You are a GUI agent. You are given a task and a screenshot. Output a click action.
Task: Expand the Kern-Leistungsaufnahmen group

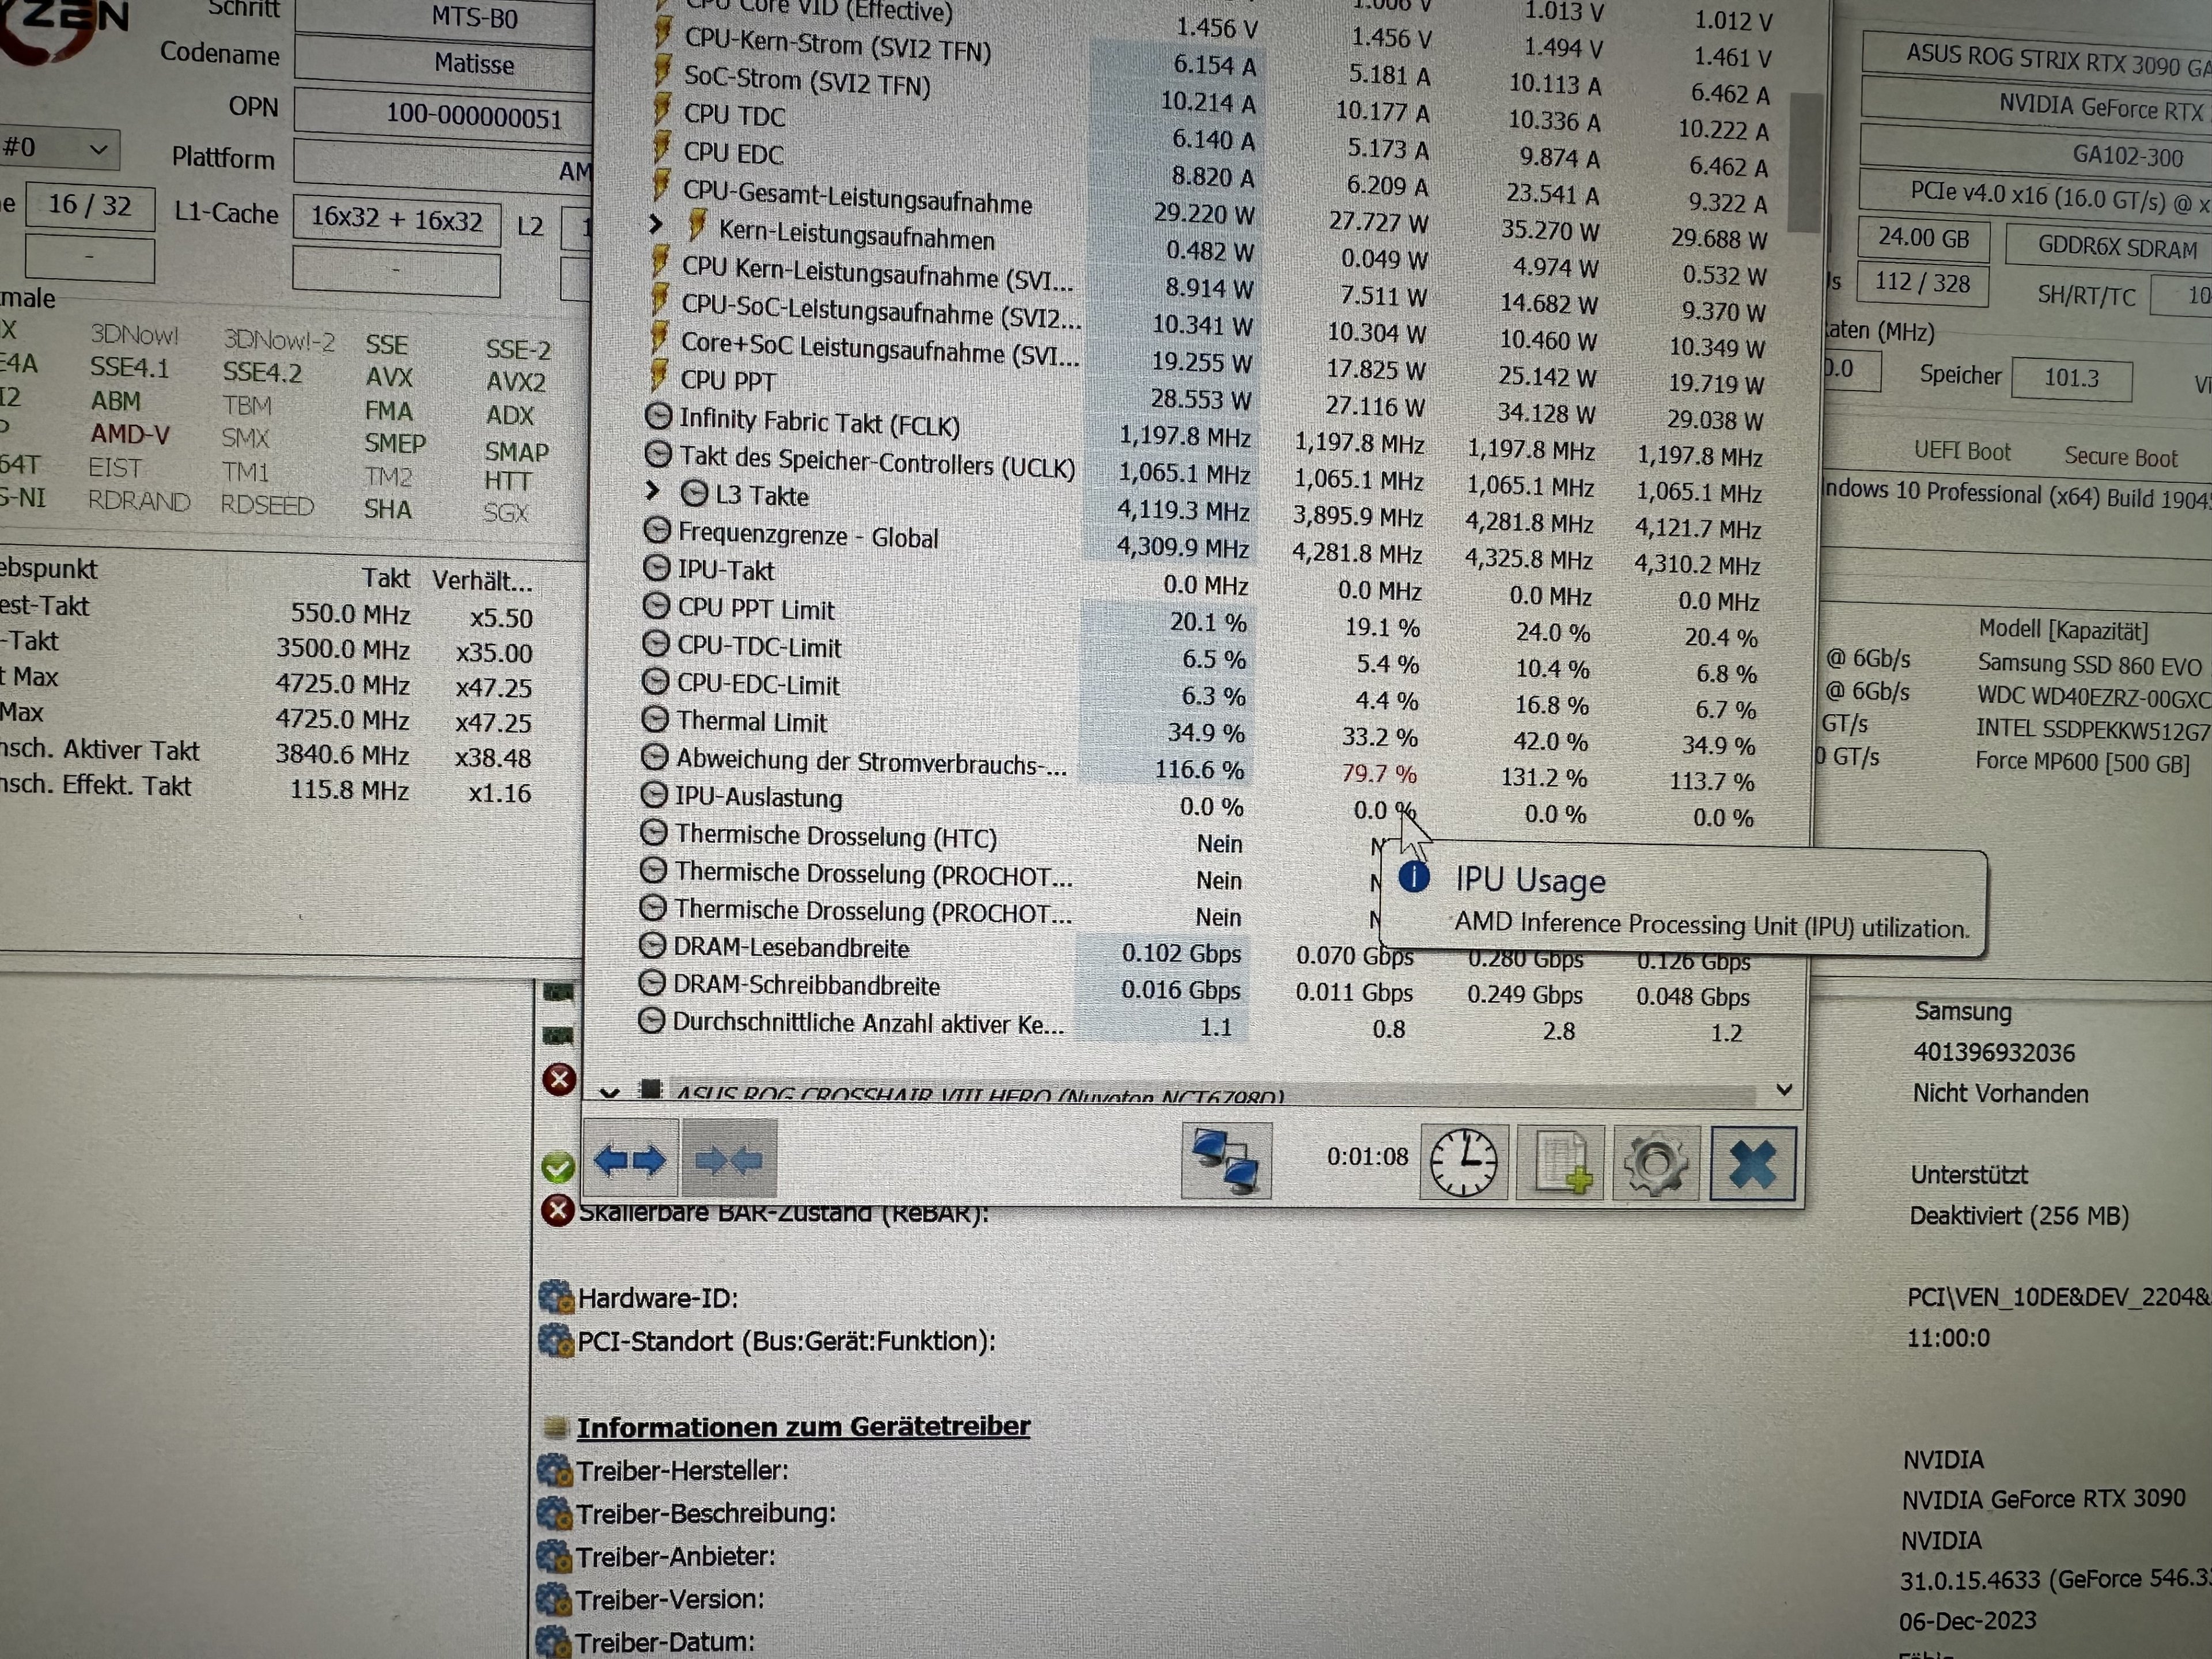(656, 225)
